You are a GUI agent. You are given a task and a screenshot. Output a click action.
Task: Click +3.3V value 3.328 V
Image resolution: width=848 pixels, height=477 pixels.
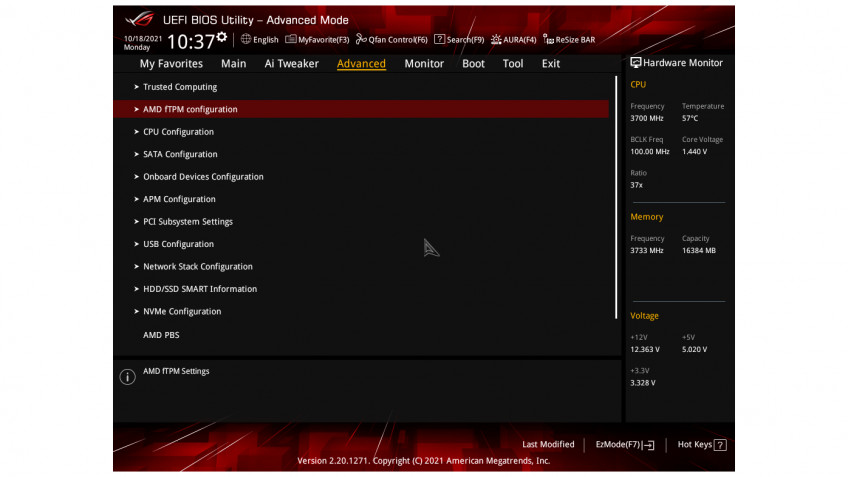pyautogui.click(x=642, y=383)
